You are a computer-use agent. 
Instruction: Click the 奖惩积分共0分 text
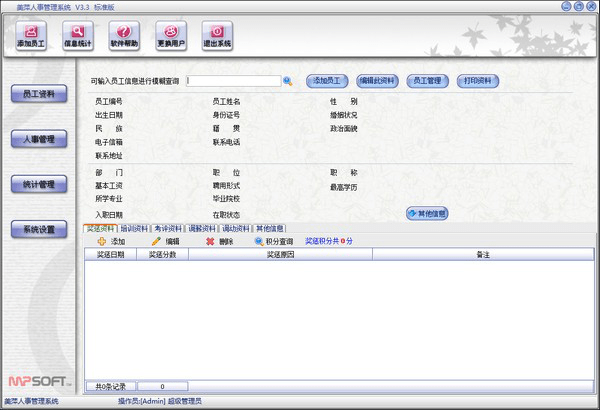click(329, 241)
